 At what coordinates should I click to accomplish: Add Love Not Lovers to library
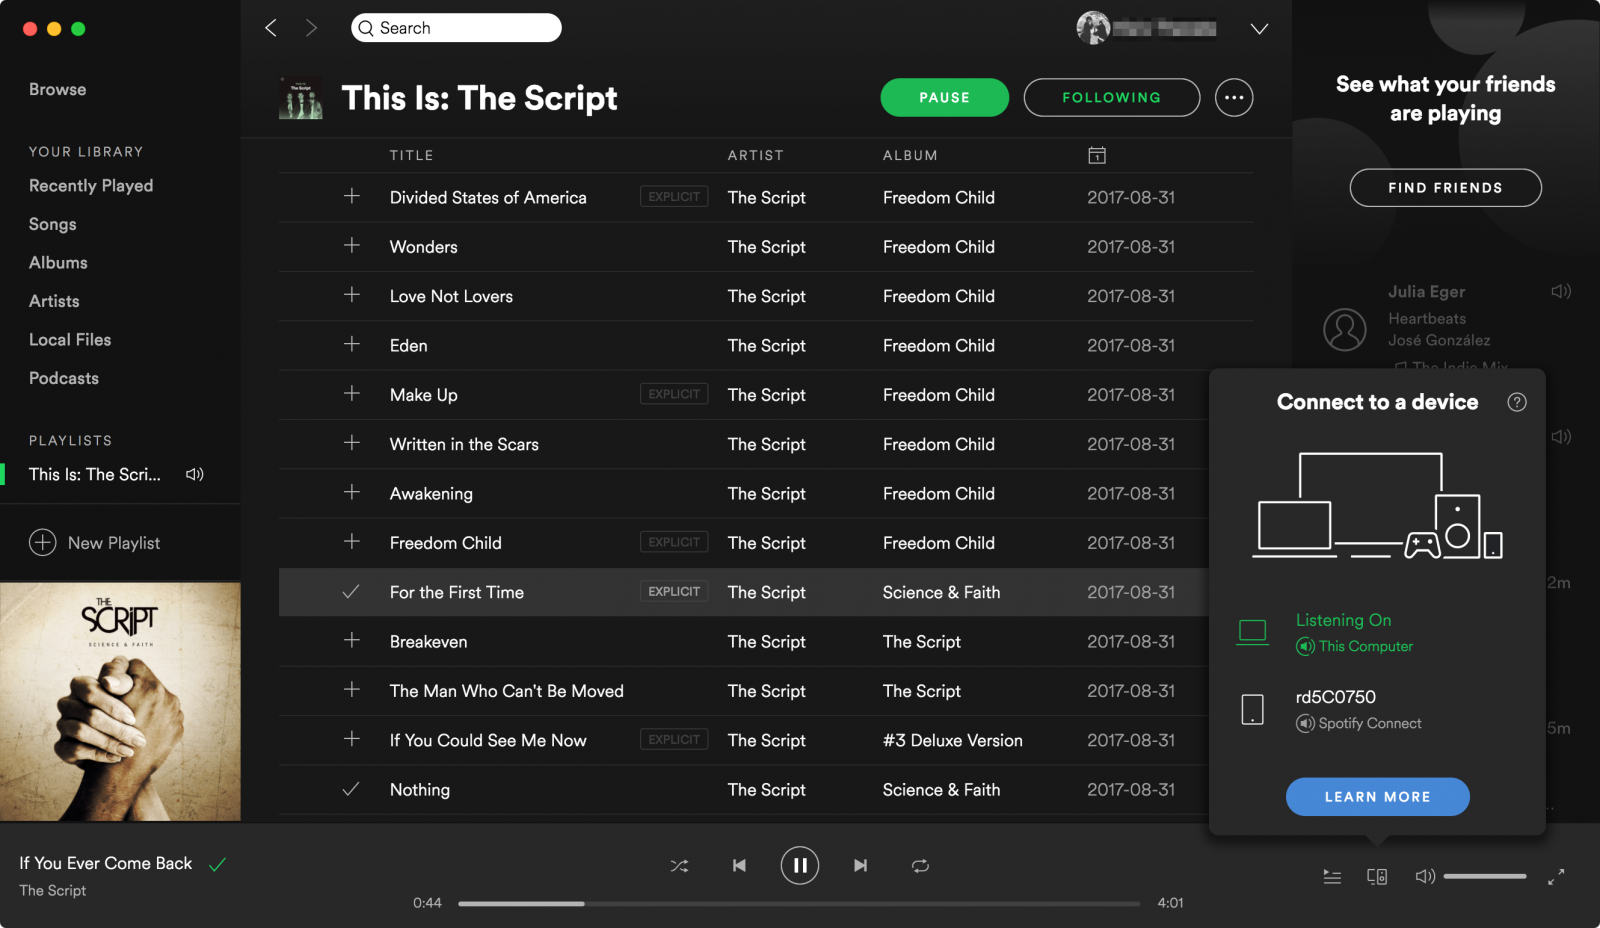(x=352, y=295)
